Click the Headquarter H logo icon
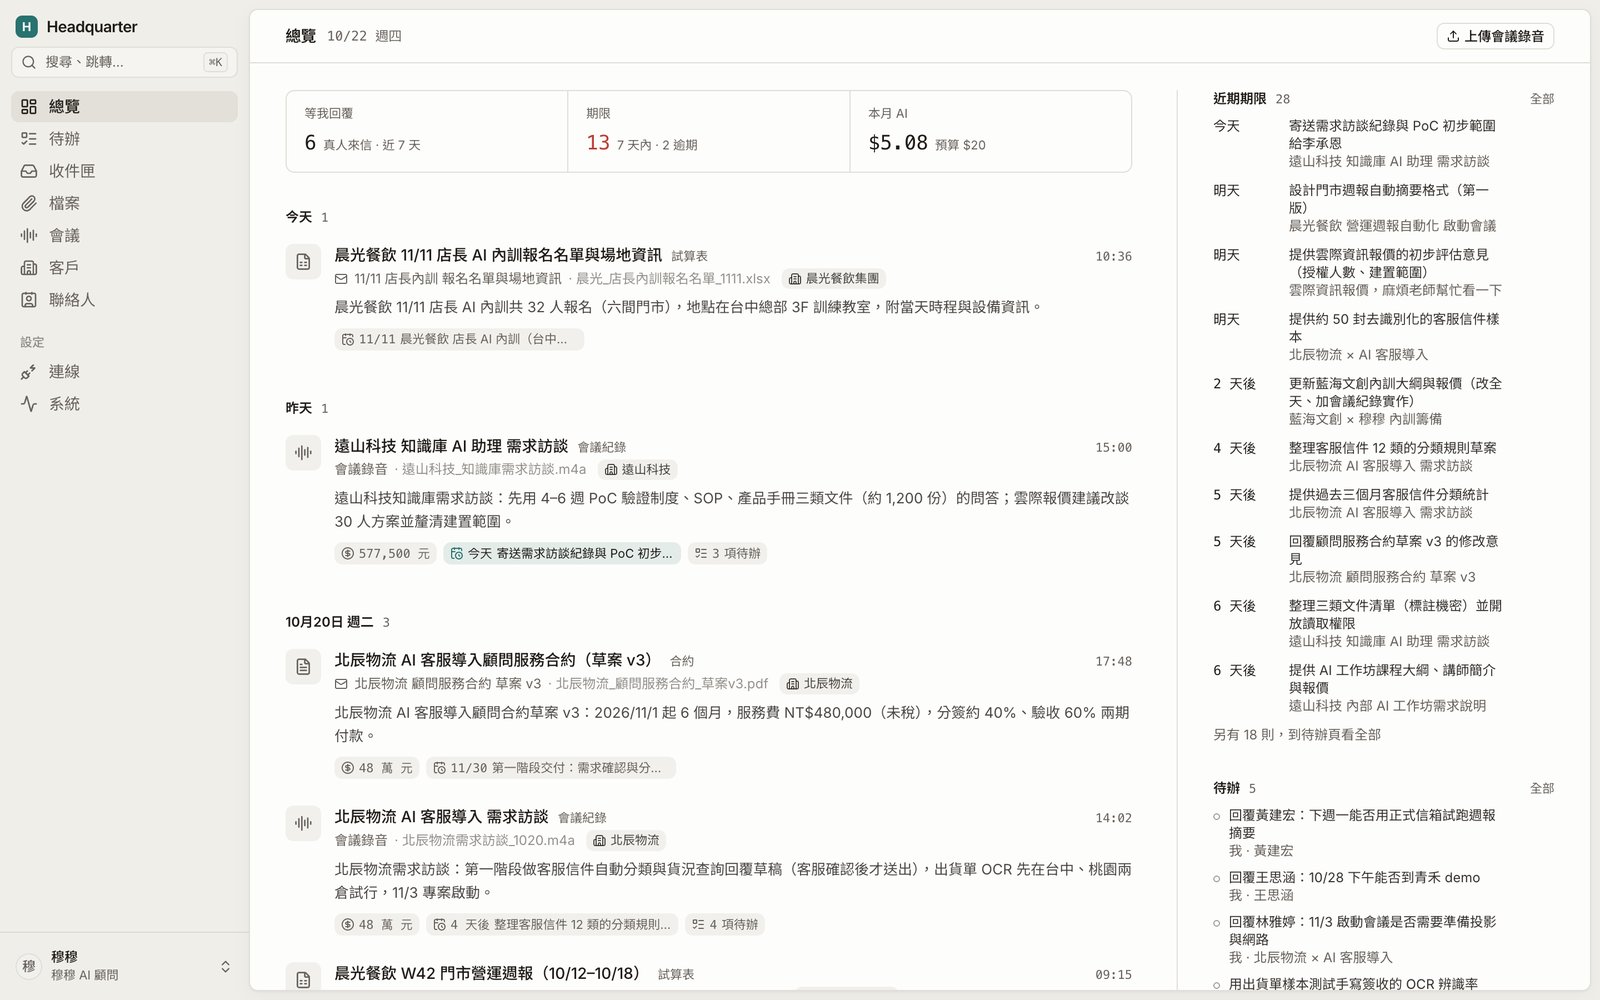 pyautogui.click(x=27, y=27)
